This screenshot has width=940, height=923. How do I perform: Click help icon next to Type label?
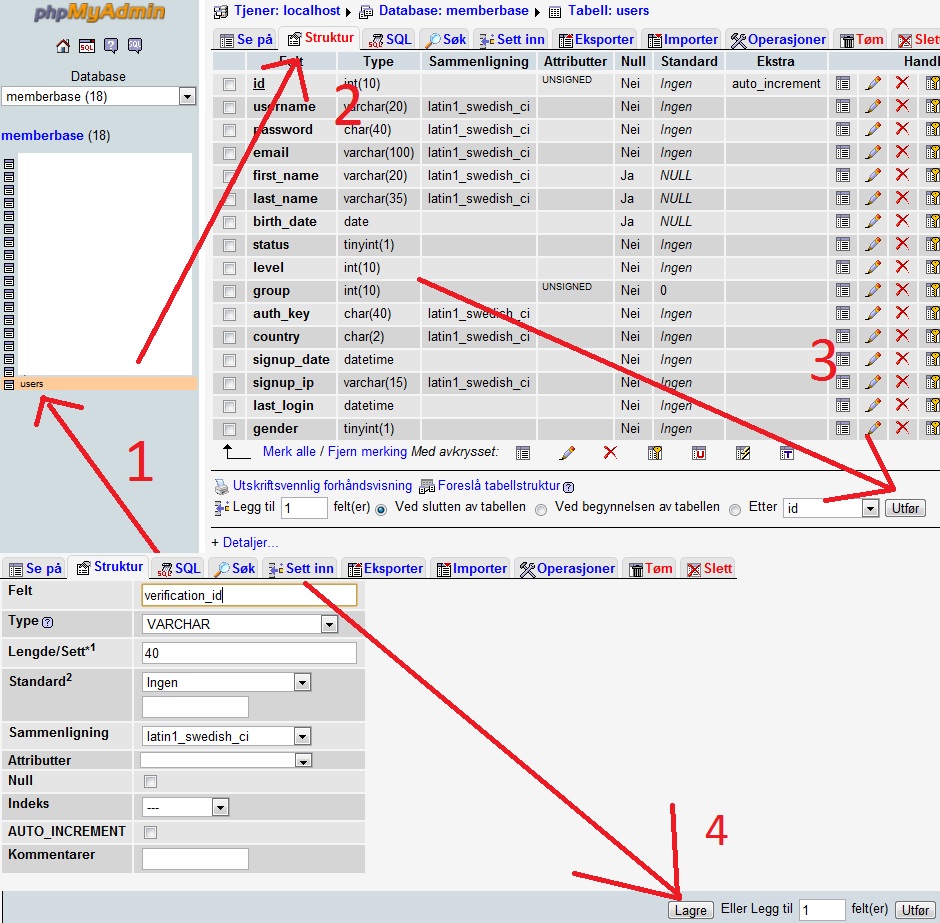click(x=48, y=622)
